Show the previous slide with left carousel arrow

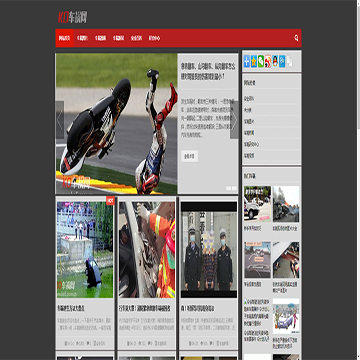click(60, 120)
